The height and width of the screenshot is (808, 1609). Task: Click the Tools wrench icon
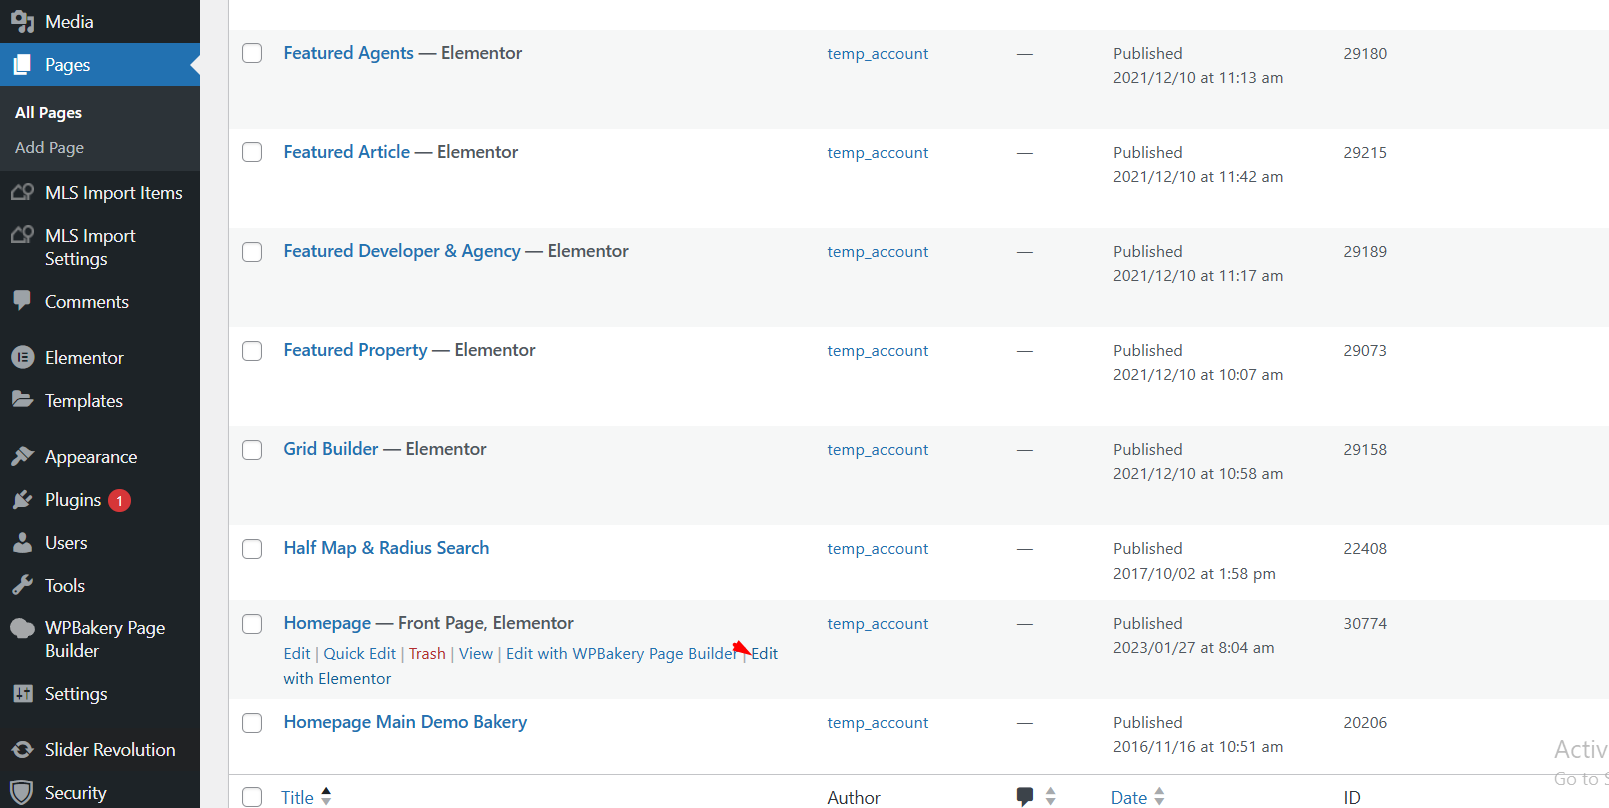pos(22,585)
